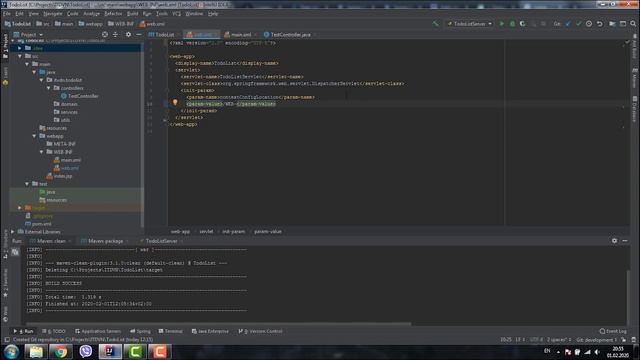
Task: Click the init-param breadcrumb below the editor
Action: (x=233, y=231)
